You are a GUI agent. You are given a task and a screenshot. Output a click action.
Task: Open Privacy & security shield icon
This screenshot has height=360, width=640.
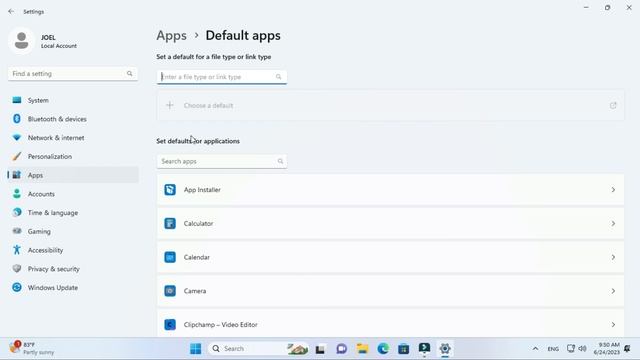(17, 269)
